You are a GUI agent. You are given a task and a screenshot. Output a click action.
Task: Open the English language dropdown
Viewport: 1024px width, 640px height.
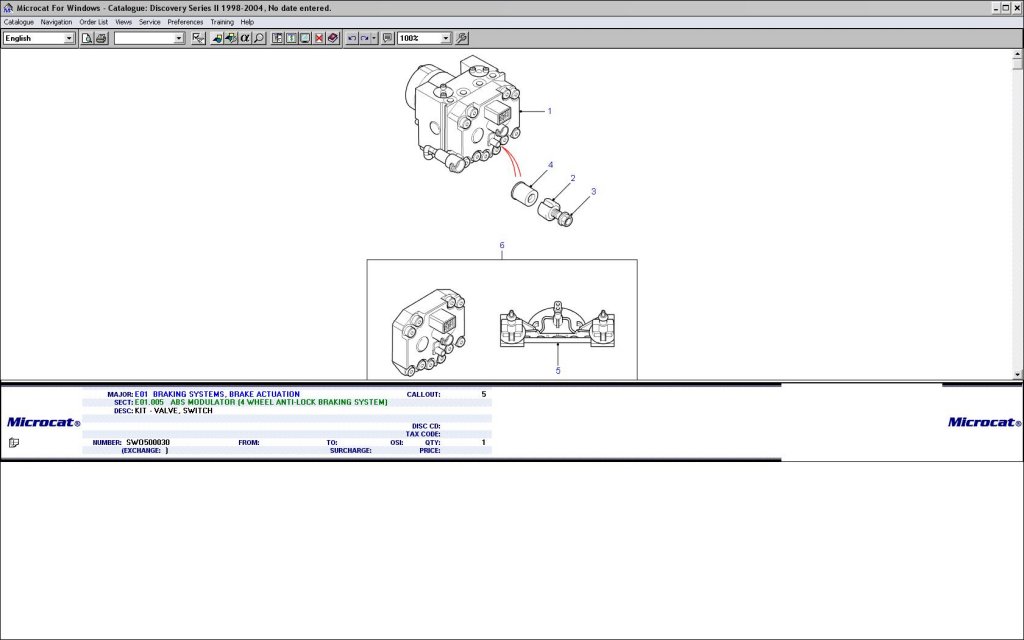[x=69, y=39]
